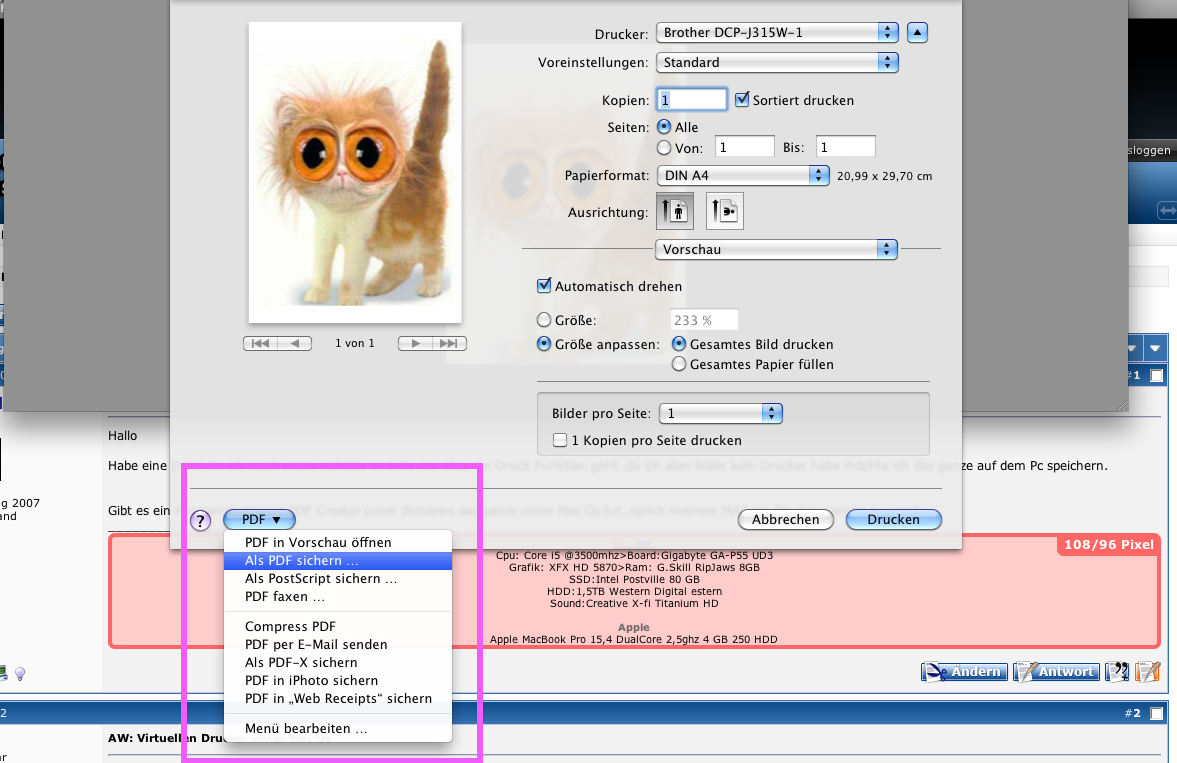
Task: Toggle Automatisch drehen checkbox
Action: click(x=544, y=285)
